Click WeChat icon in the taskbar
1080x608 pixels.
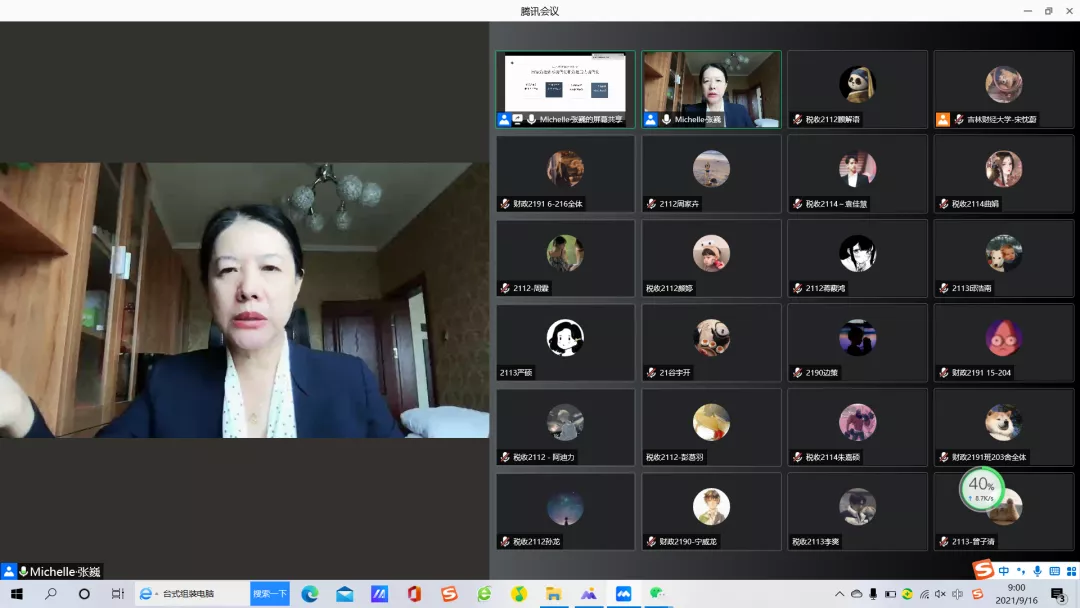[657, 594]
